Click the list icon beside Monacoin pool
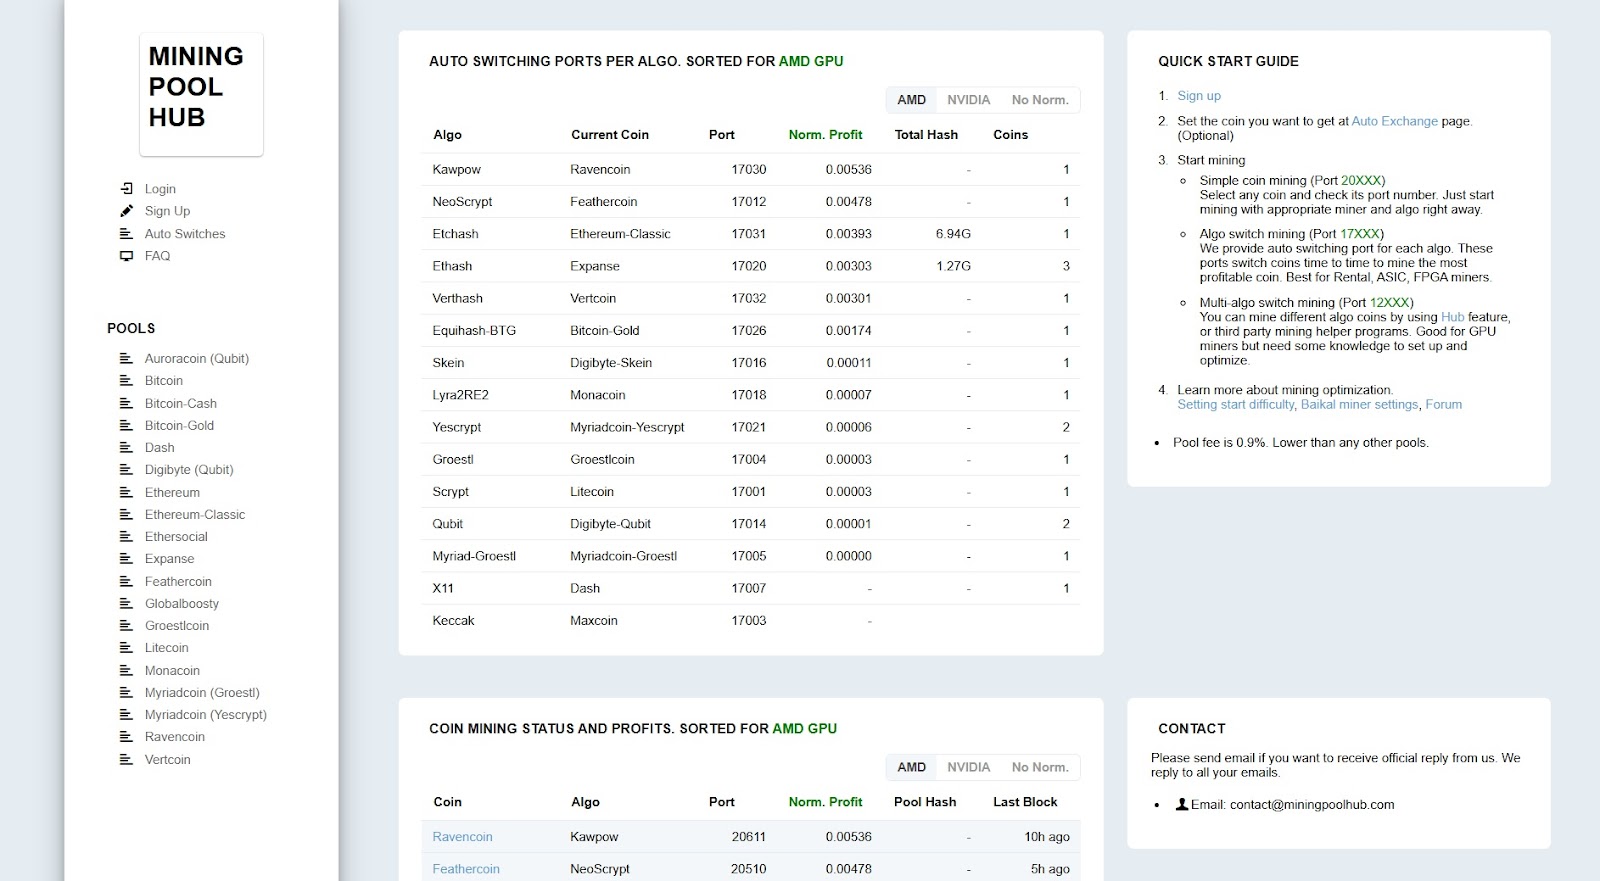Screen dimensions: 1600x881 pos(126,670)
